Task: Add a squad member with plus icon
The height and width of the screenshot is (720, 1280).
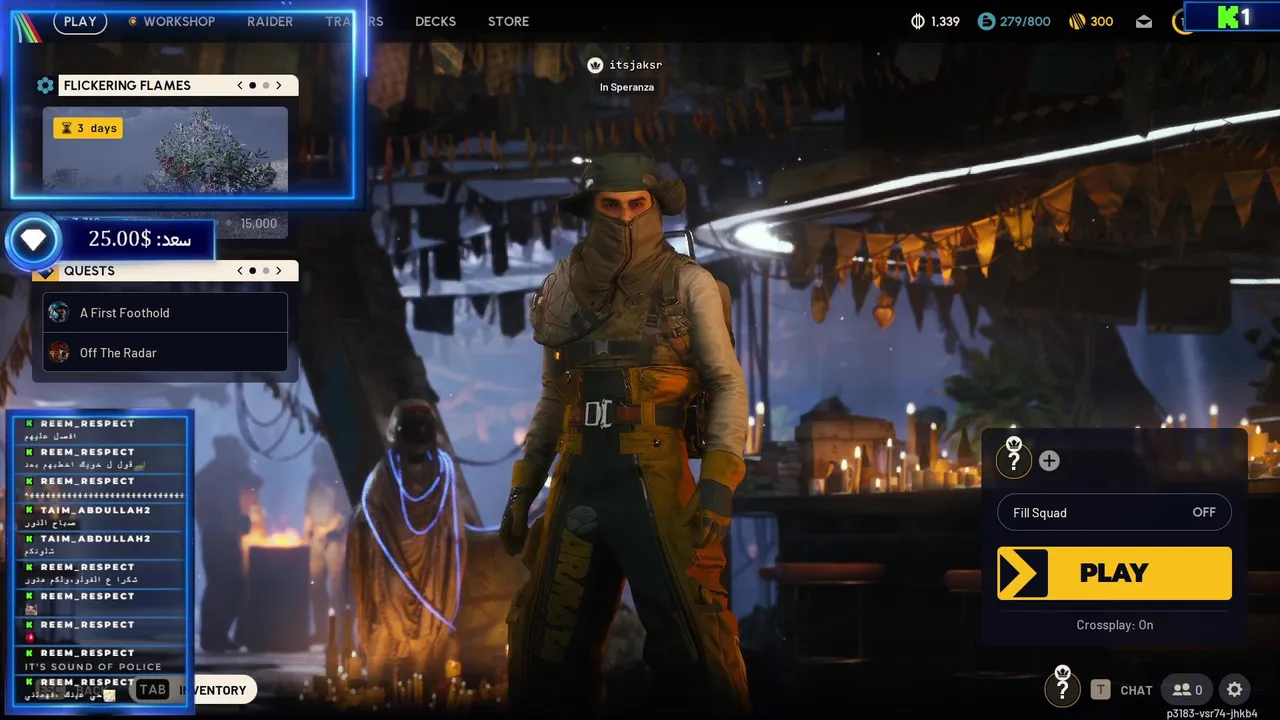Action: click(x=1049, y=460)
